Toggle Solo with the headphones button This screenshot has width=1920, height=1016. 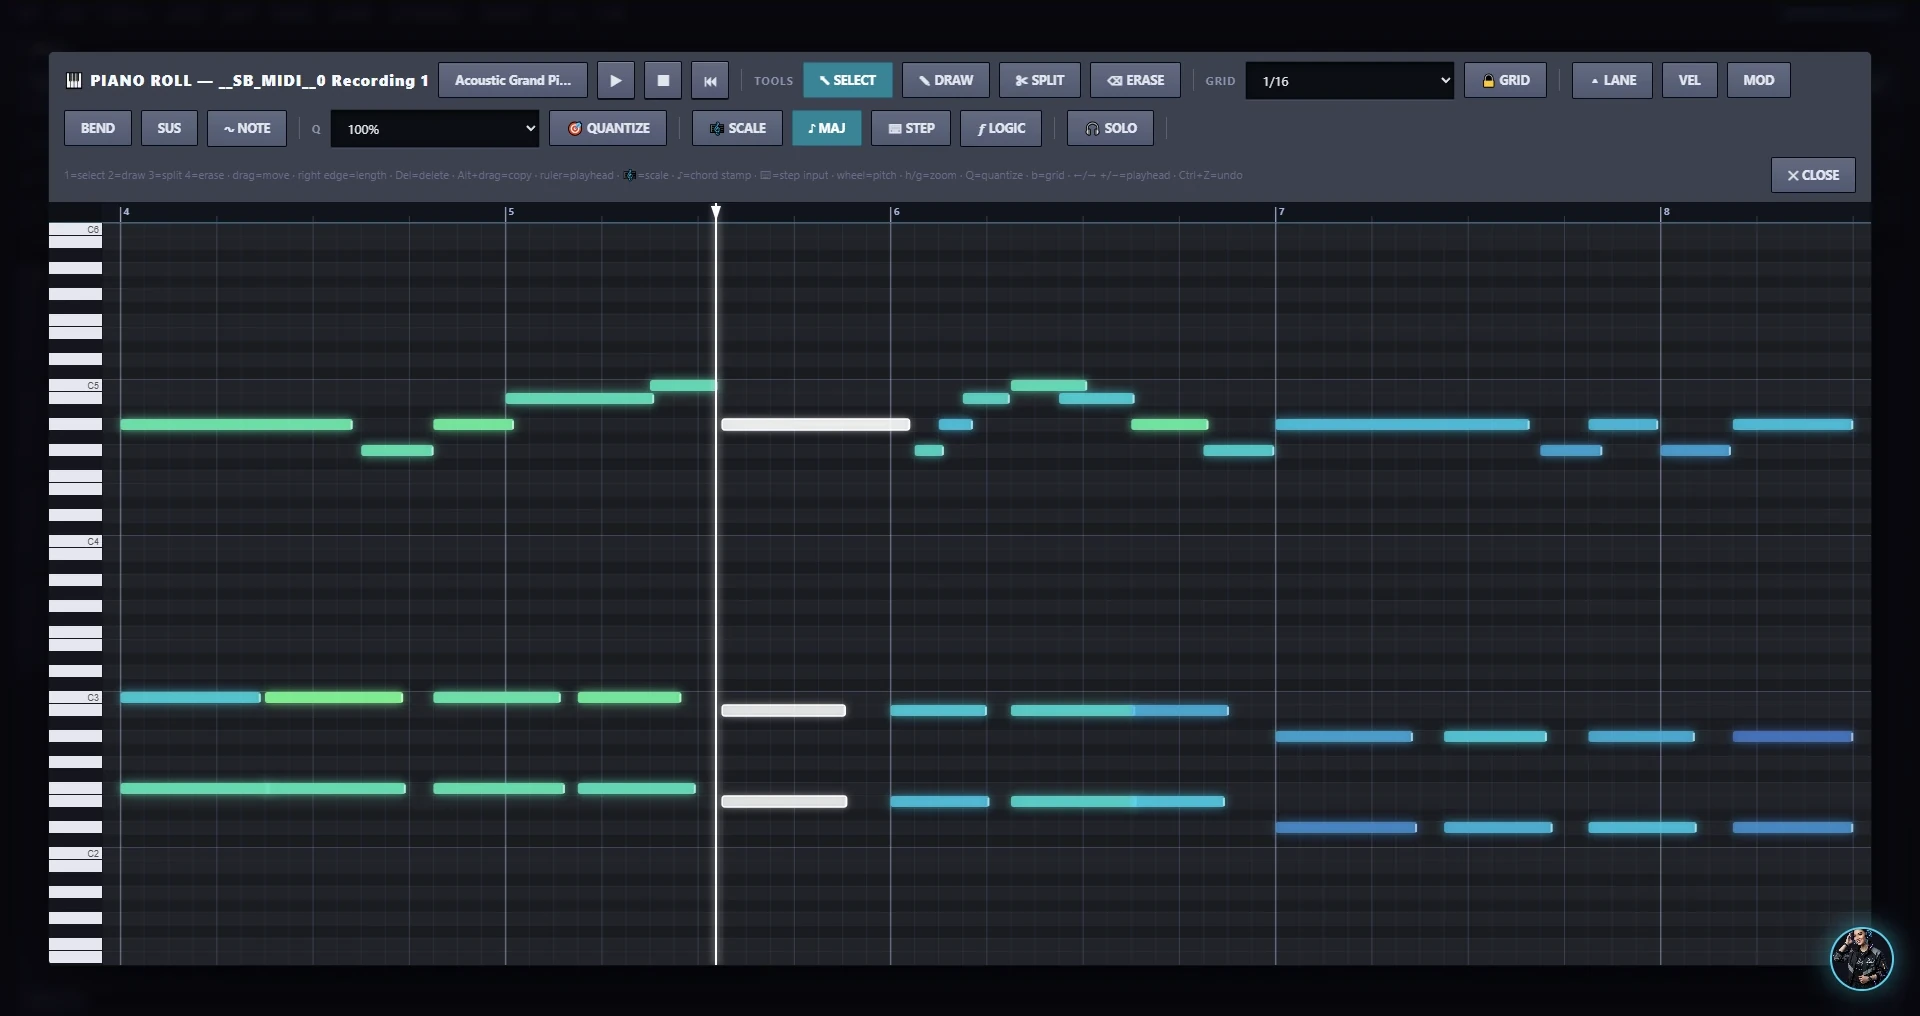(x=1110, y=128)
